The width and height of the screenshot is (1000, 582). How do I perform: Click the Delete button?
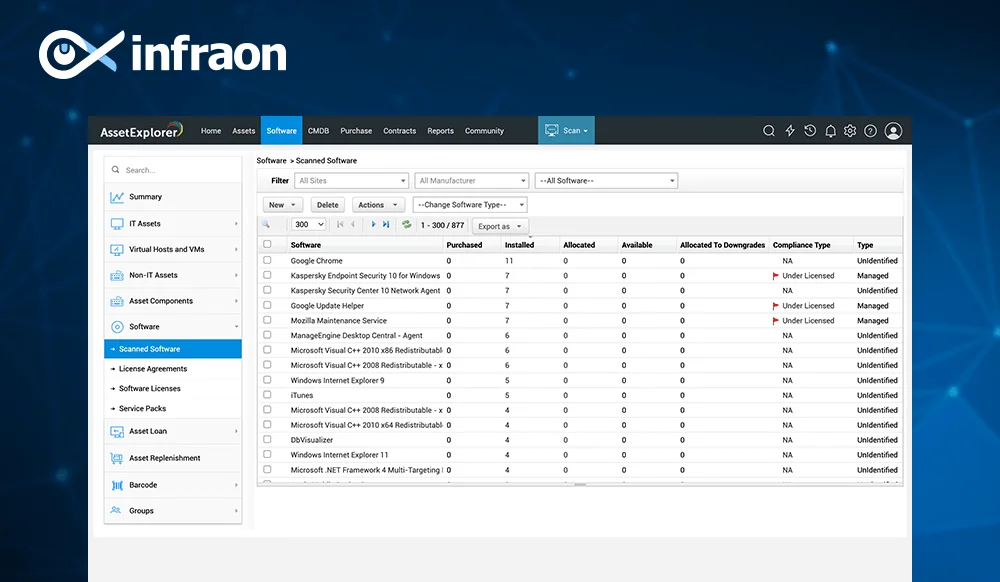tap(328, 205)
